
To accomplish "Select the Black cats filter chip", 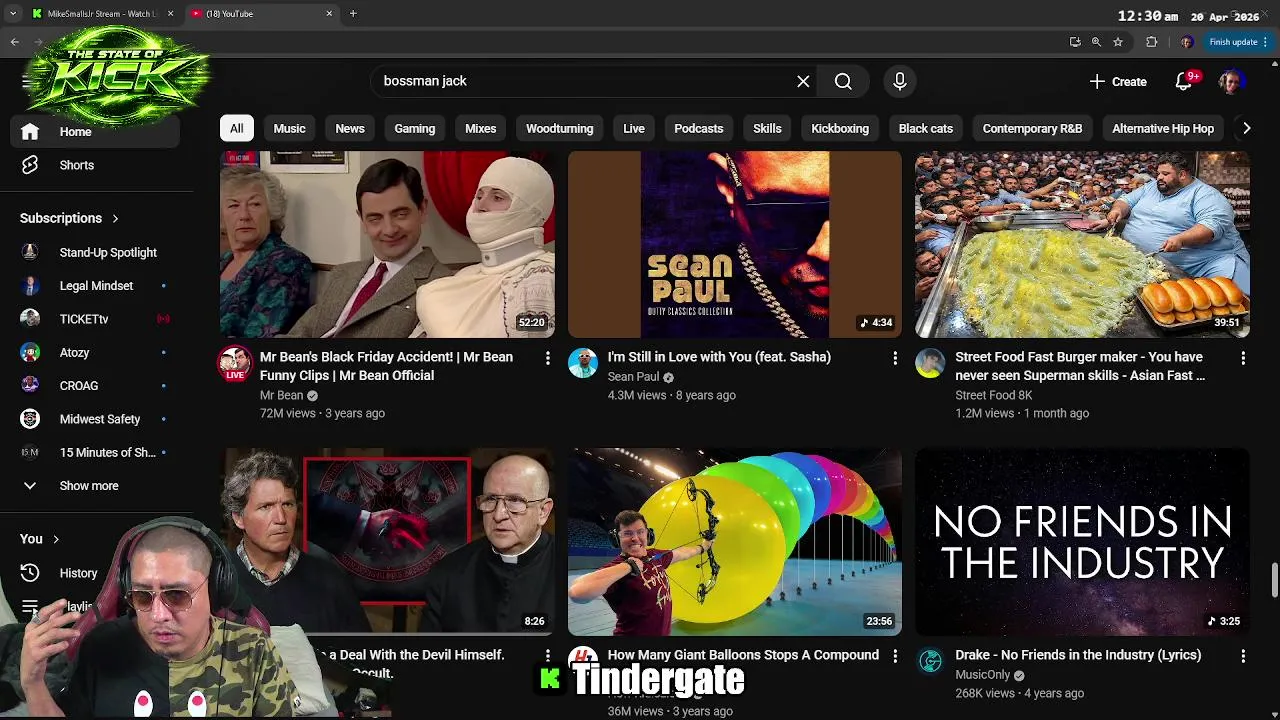I will pyautogui.click(x=925, y=128).
